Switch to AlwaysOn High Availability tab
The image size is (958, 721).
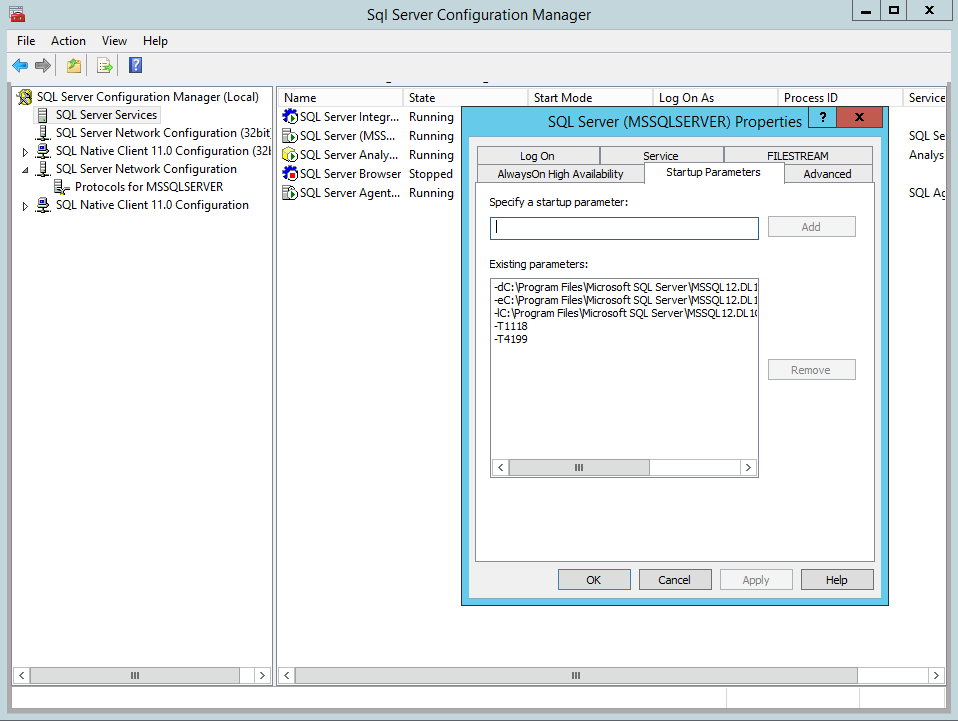(x=560, y=174)
